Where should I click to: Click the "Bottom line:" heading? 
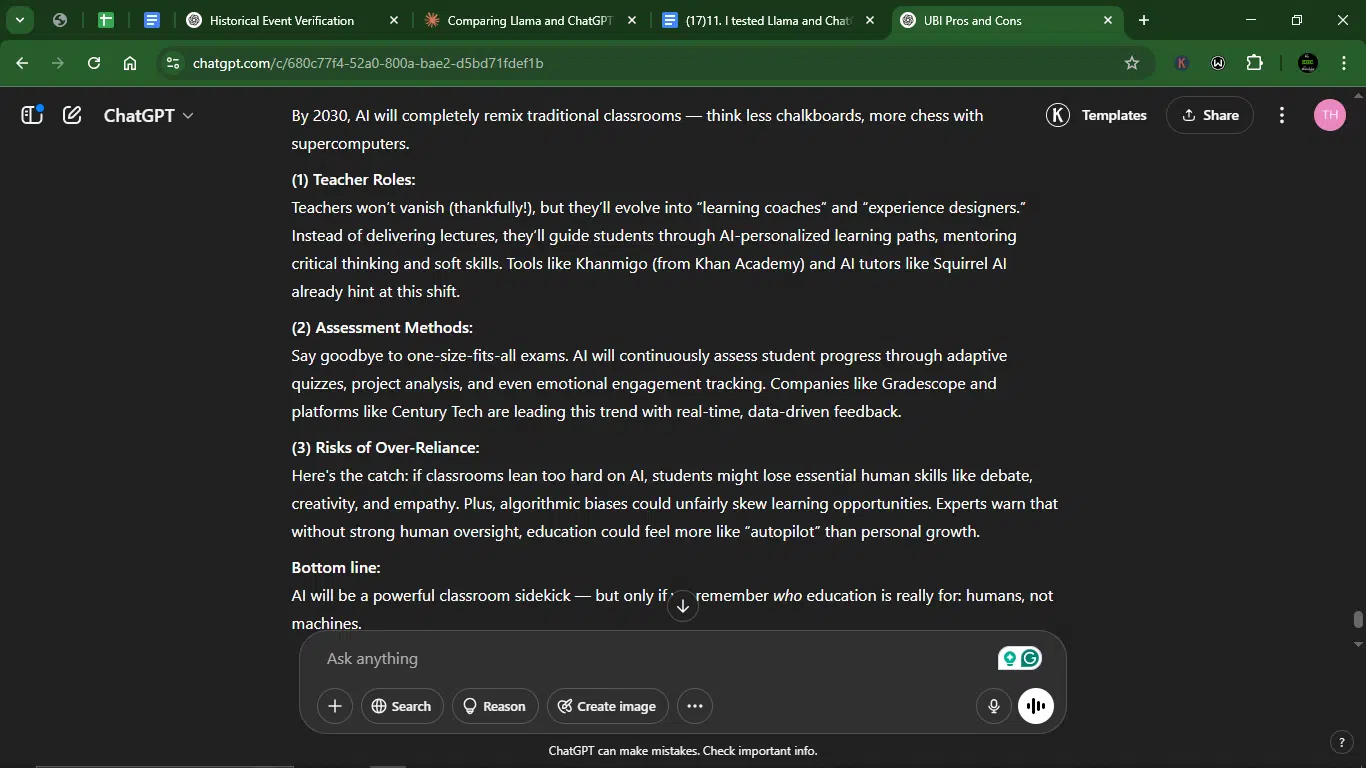(336, 568)
